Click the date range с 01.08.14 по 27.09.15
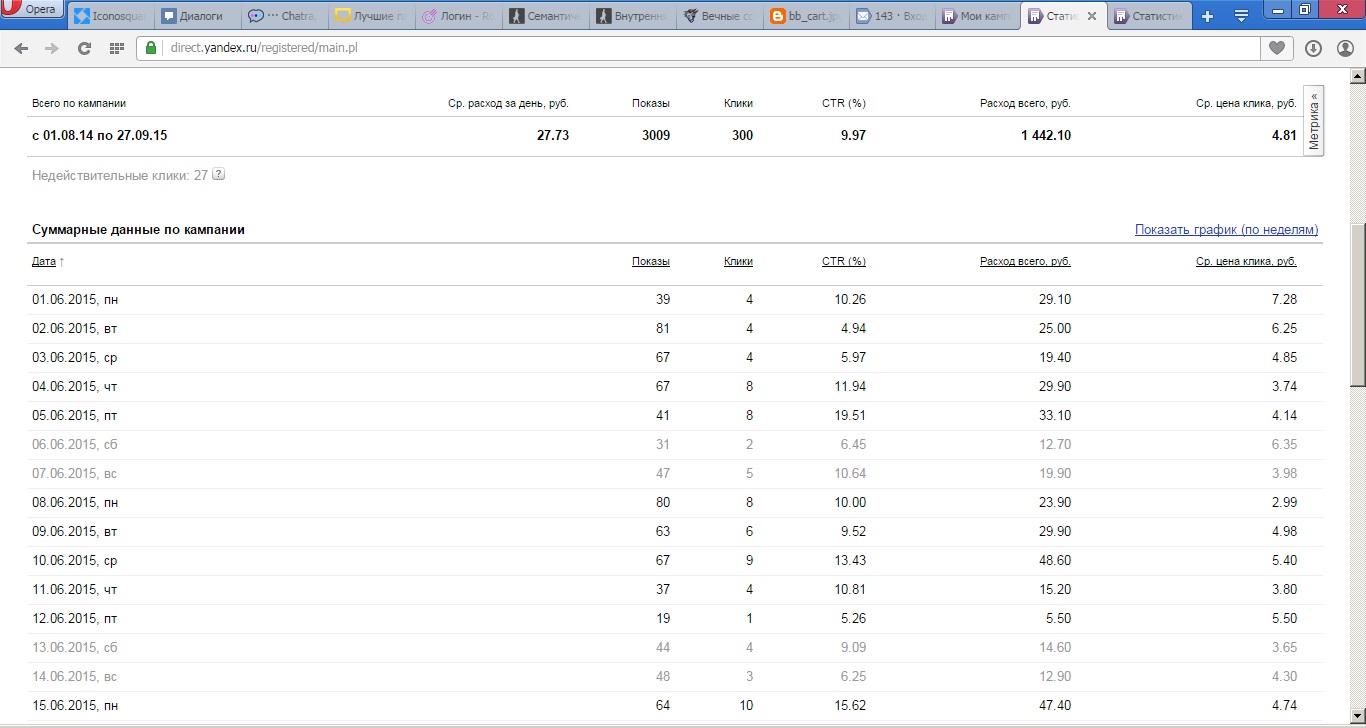The width and height of the screenshot is (1366, 728). point(100,136)
